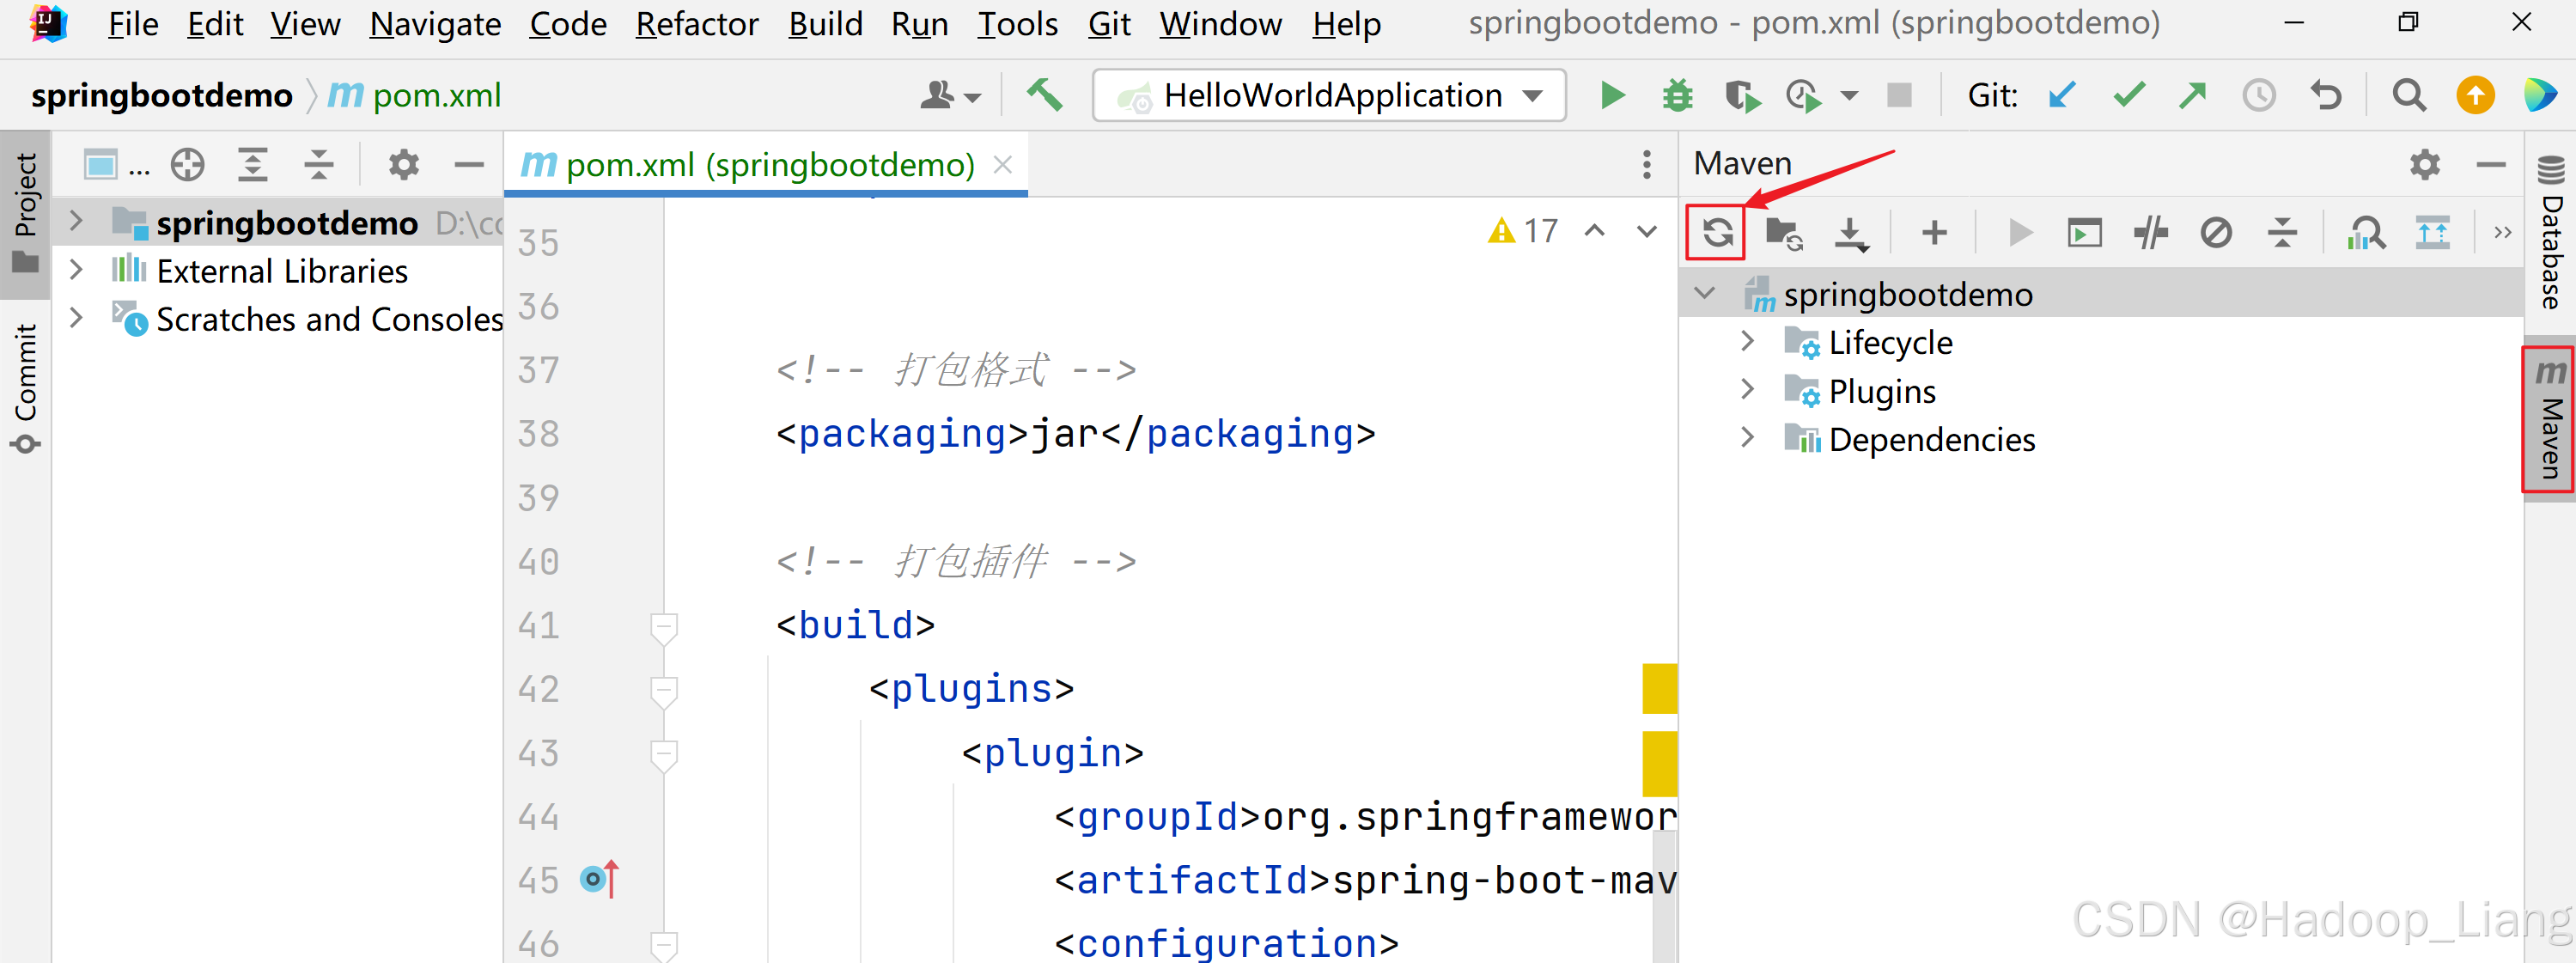Screen dimensions: 2576x963
Task: Open the File menu
Action: 133,23
